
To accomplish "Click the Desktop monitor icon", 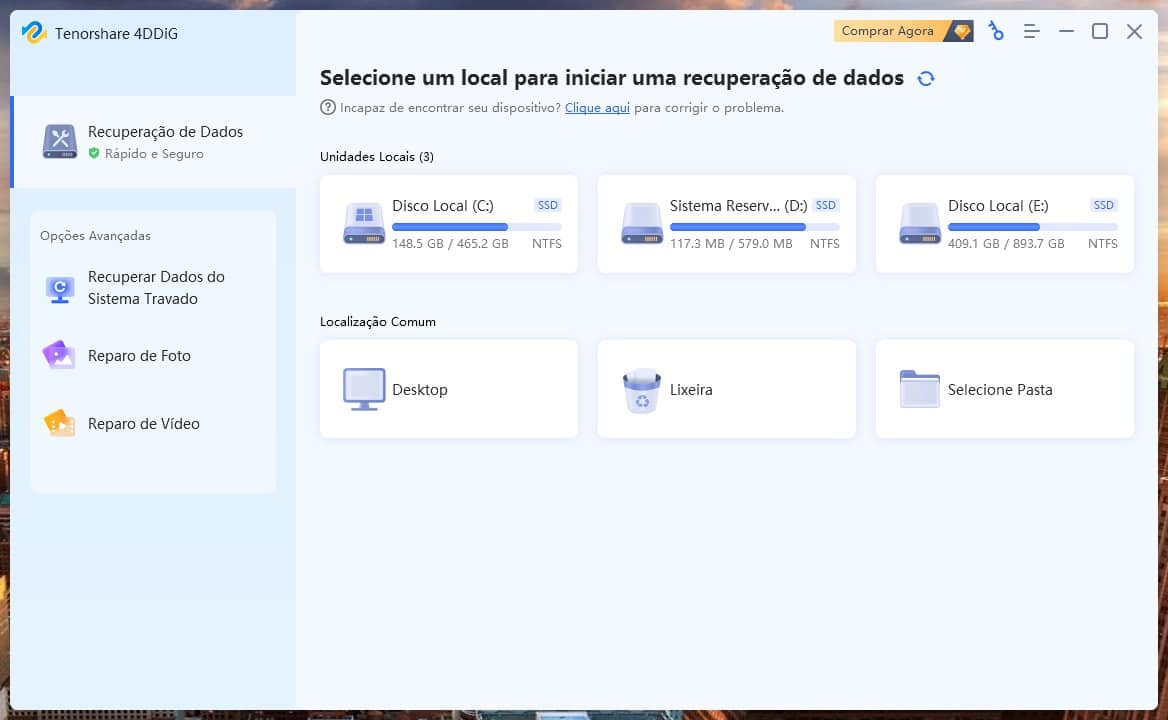I will (x=364, y=389).
